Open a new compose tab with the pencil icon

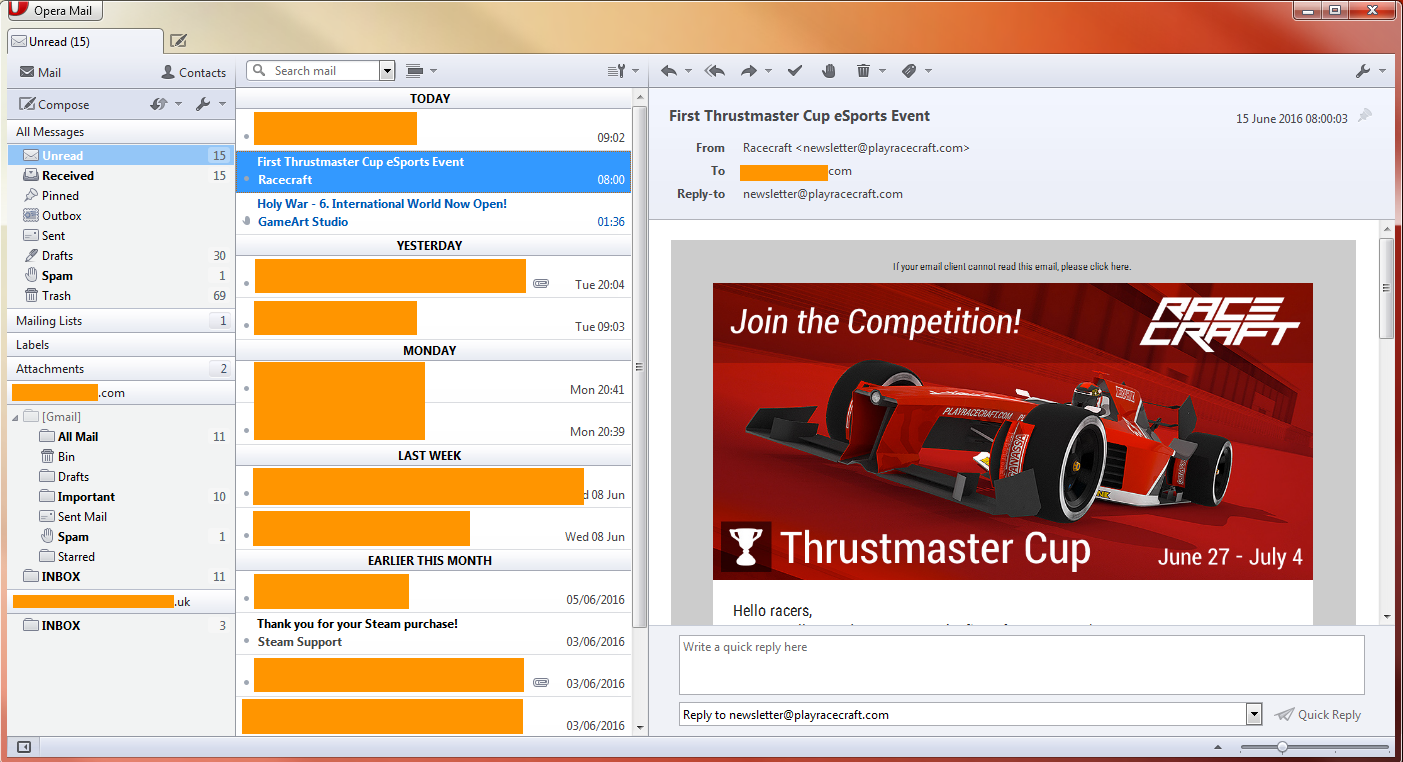(x=178, y=41)
